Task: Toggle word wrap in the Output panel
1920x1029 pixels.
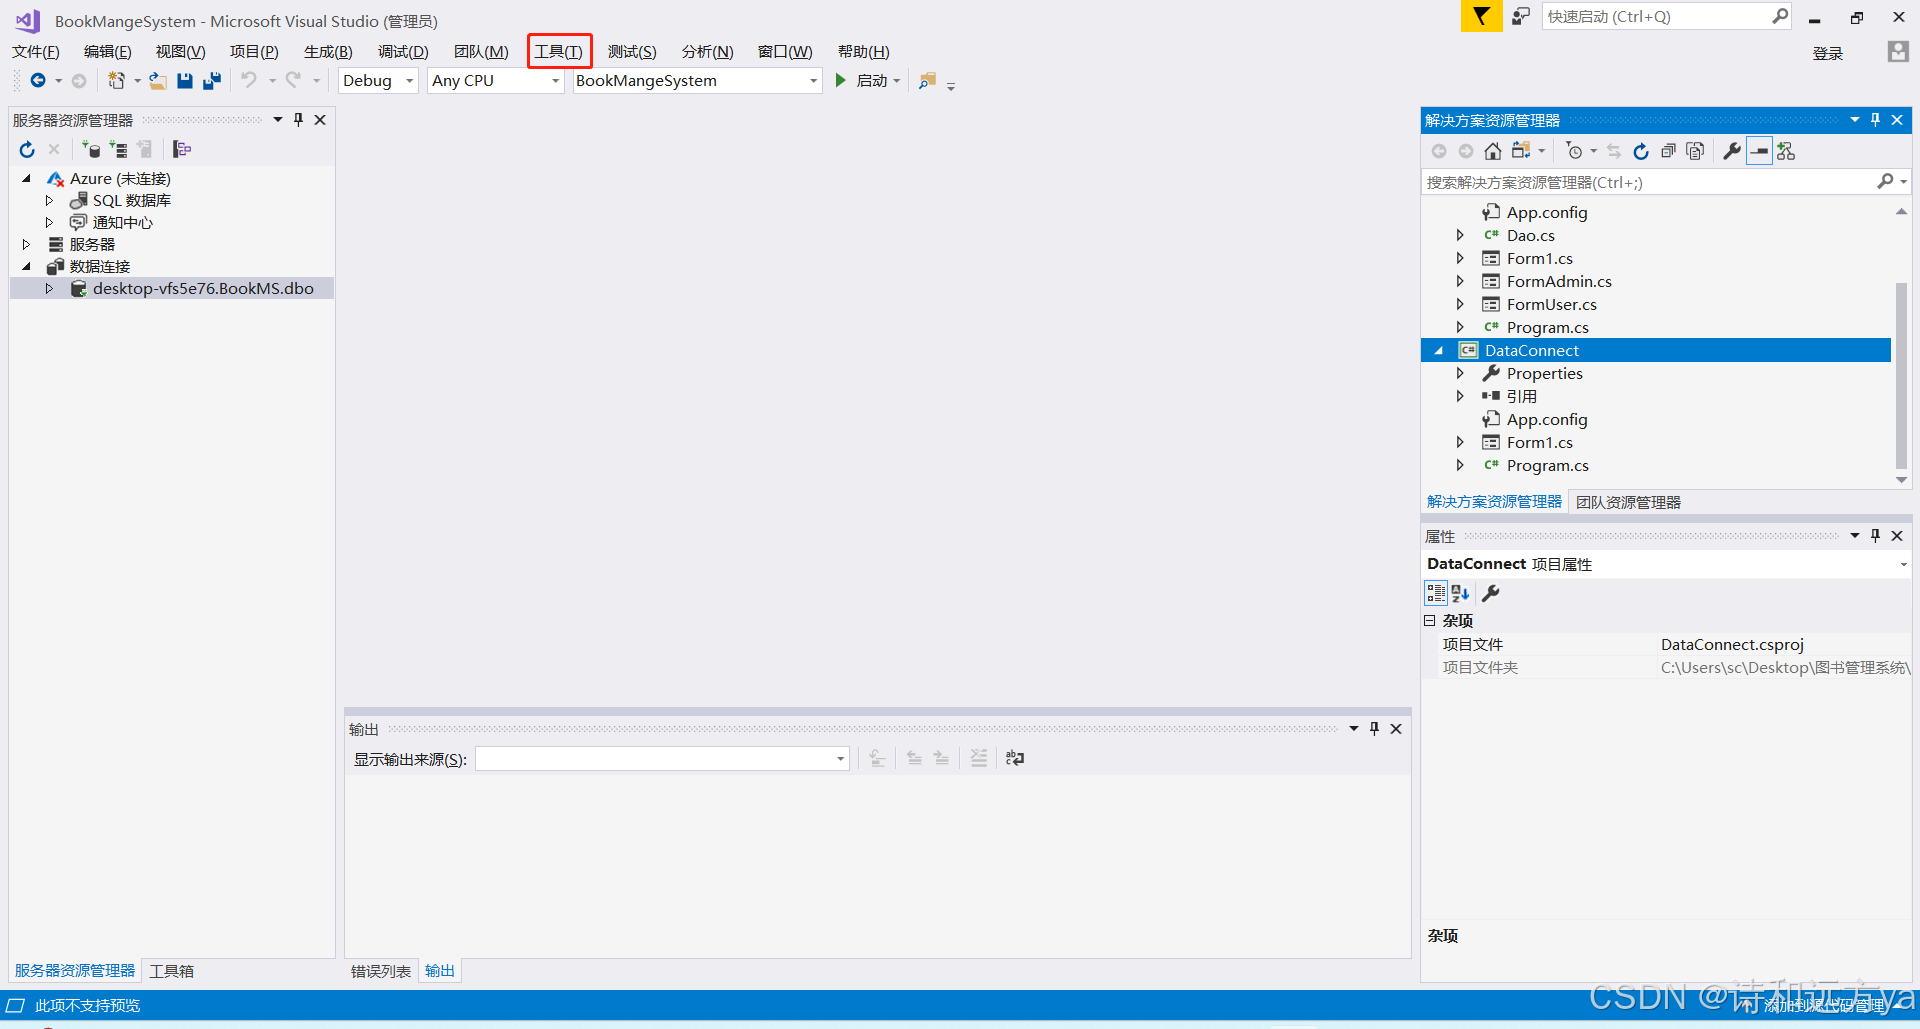Action: coord(1015,758)
